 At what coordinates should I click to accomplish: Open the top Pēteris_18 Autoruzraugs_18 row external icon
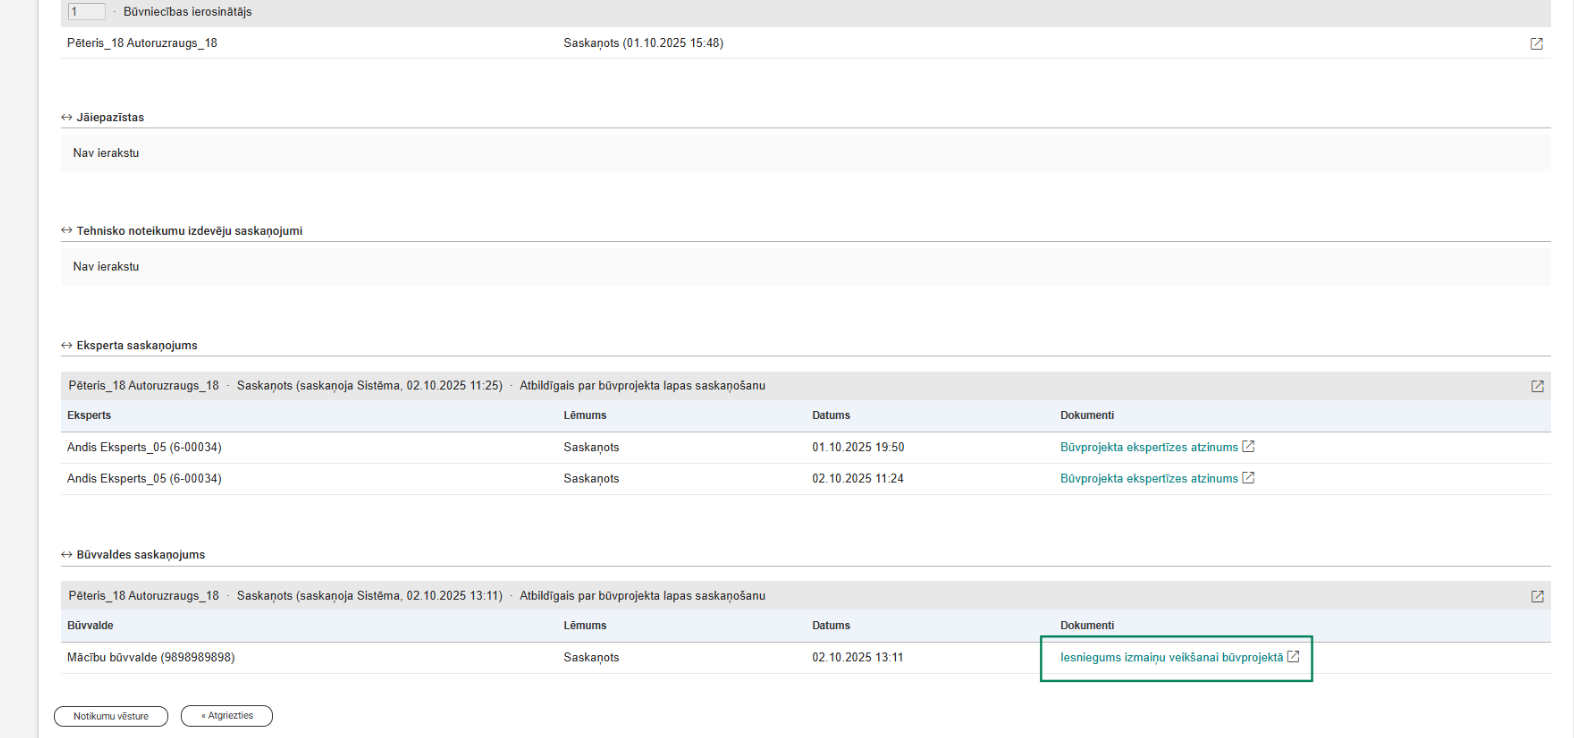point(1536,44)
